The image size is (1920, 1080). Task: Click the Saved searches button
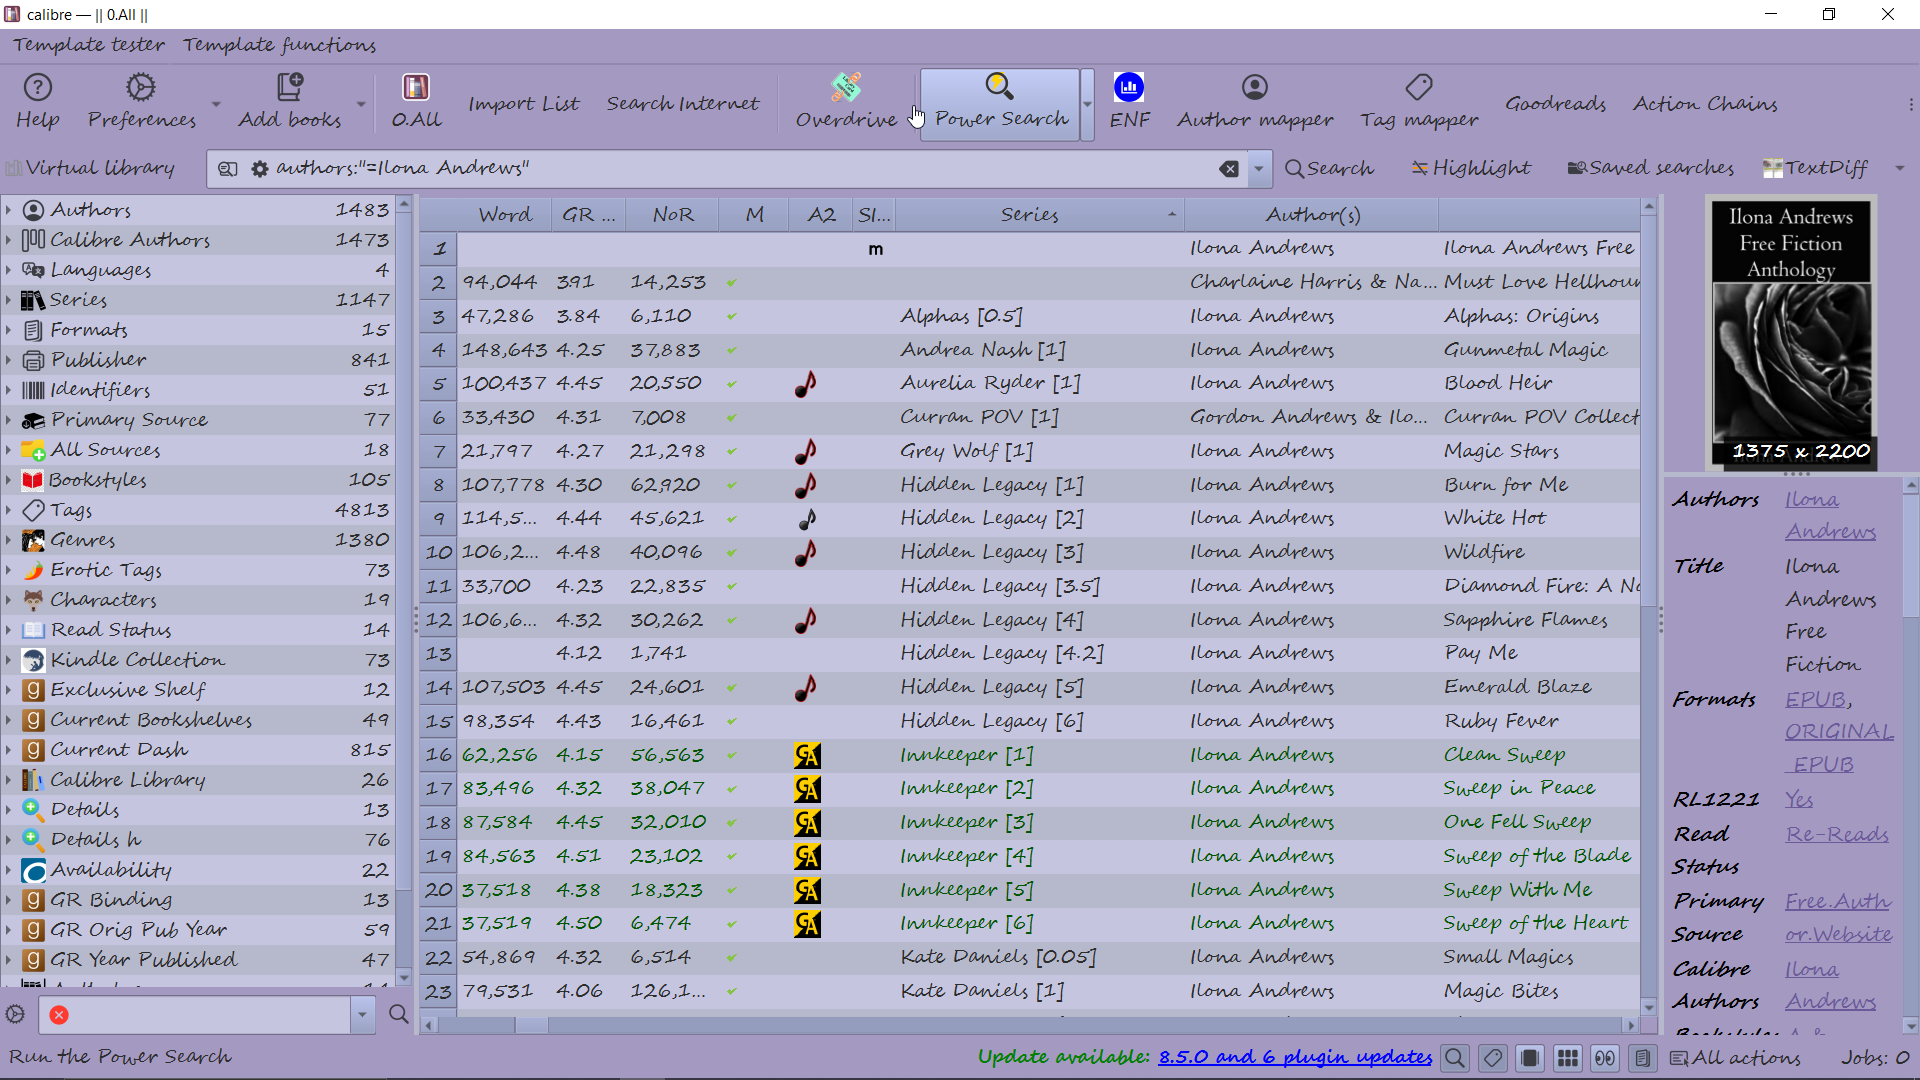[1650, 168]
